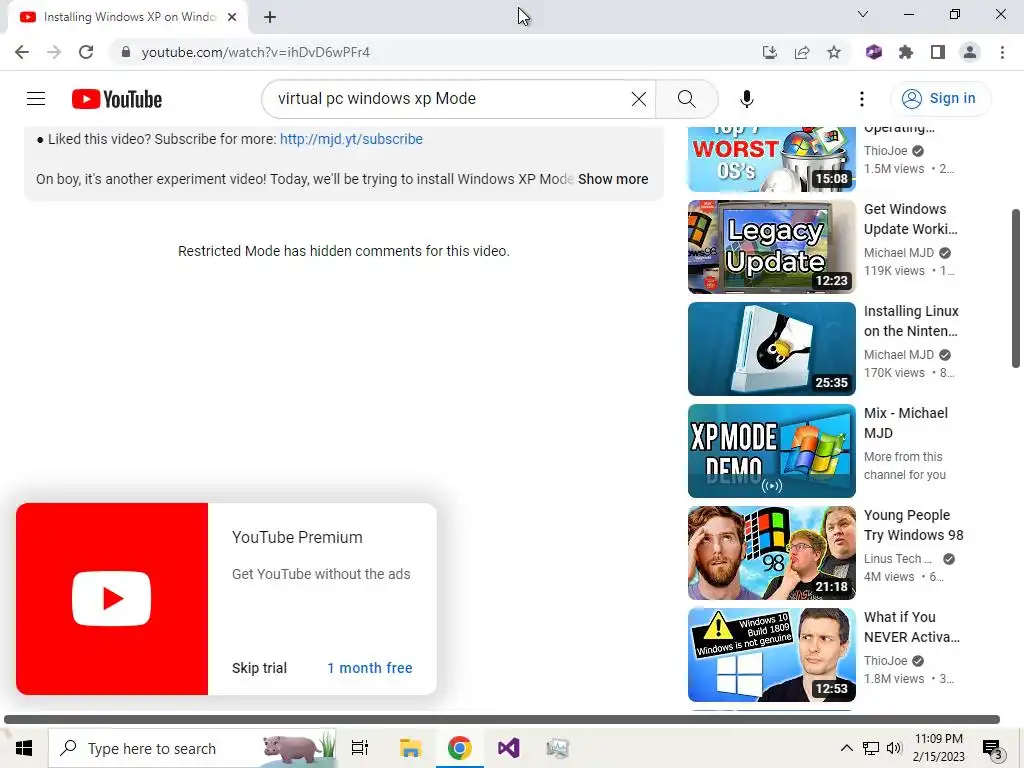
Task: Open Linux on Nintendo Wii thumbnail
Action: point(771,349)
